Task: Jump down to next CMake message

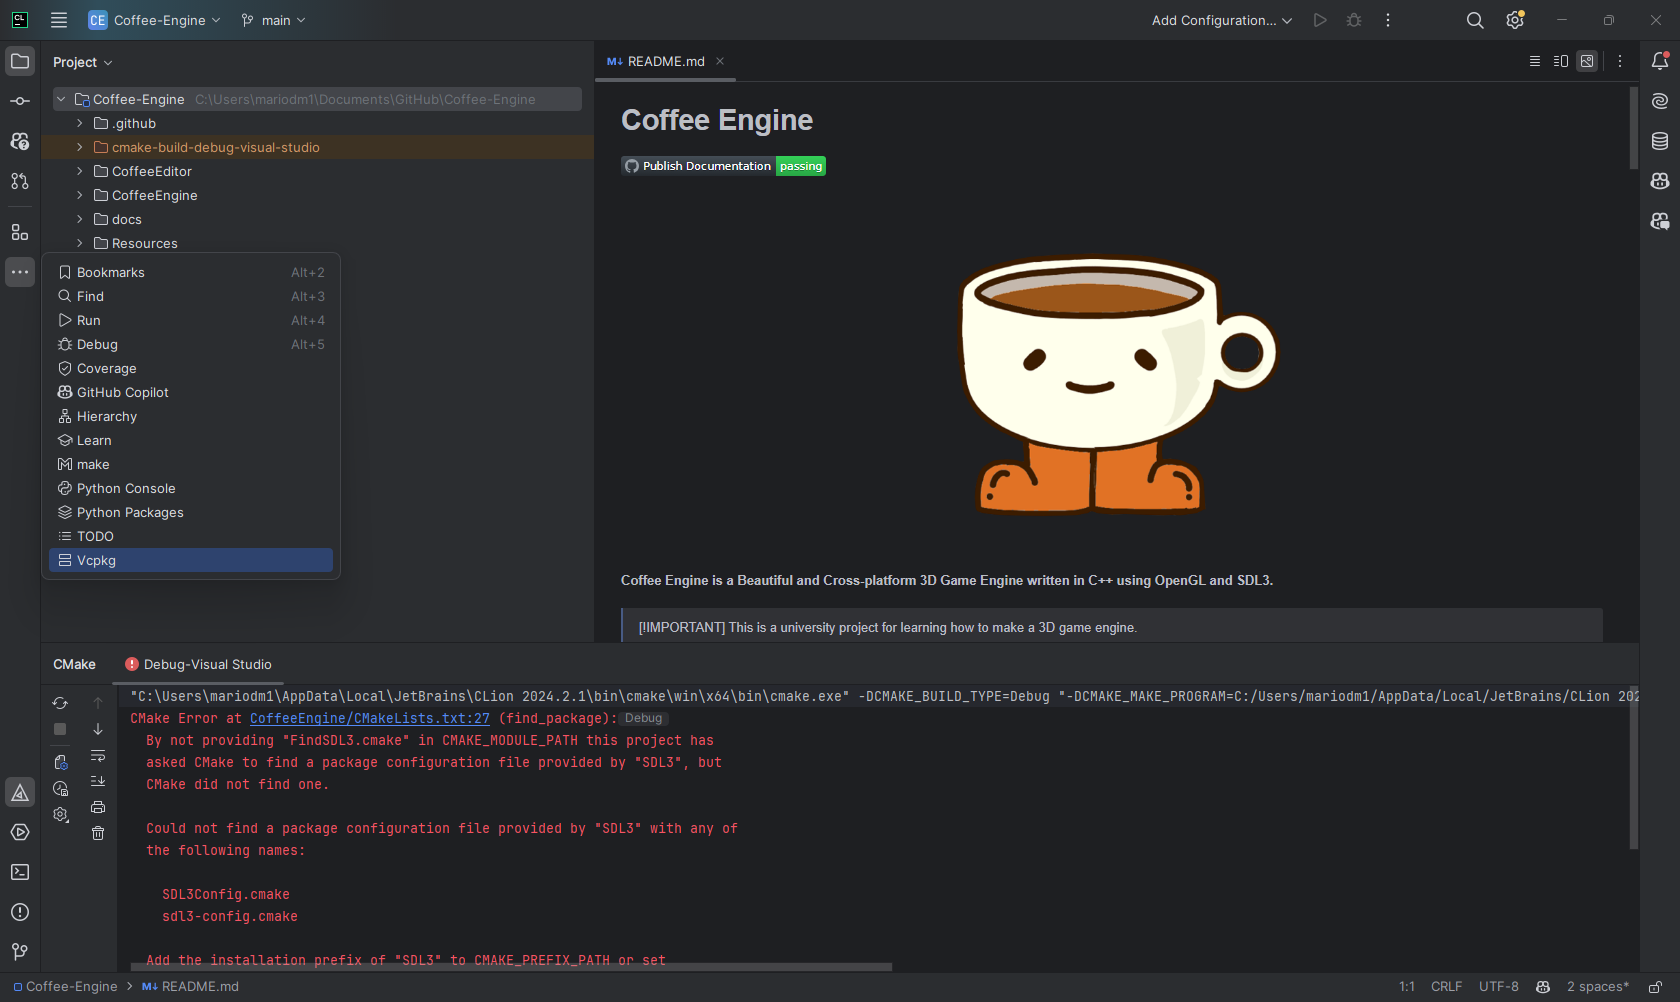Action: (98, 729)
